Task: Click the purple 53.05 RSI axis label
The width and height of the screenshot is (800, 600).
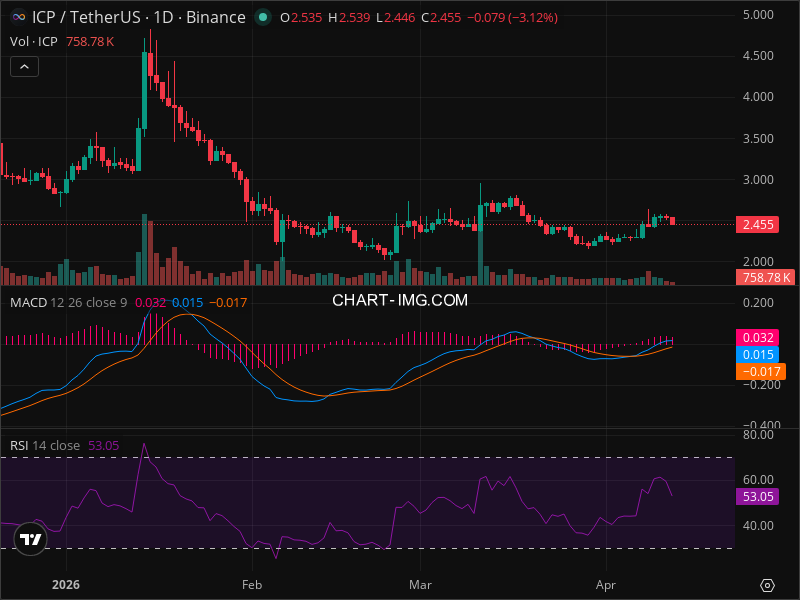Action: click(757, 496)
